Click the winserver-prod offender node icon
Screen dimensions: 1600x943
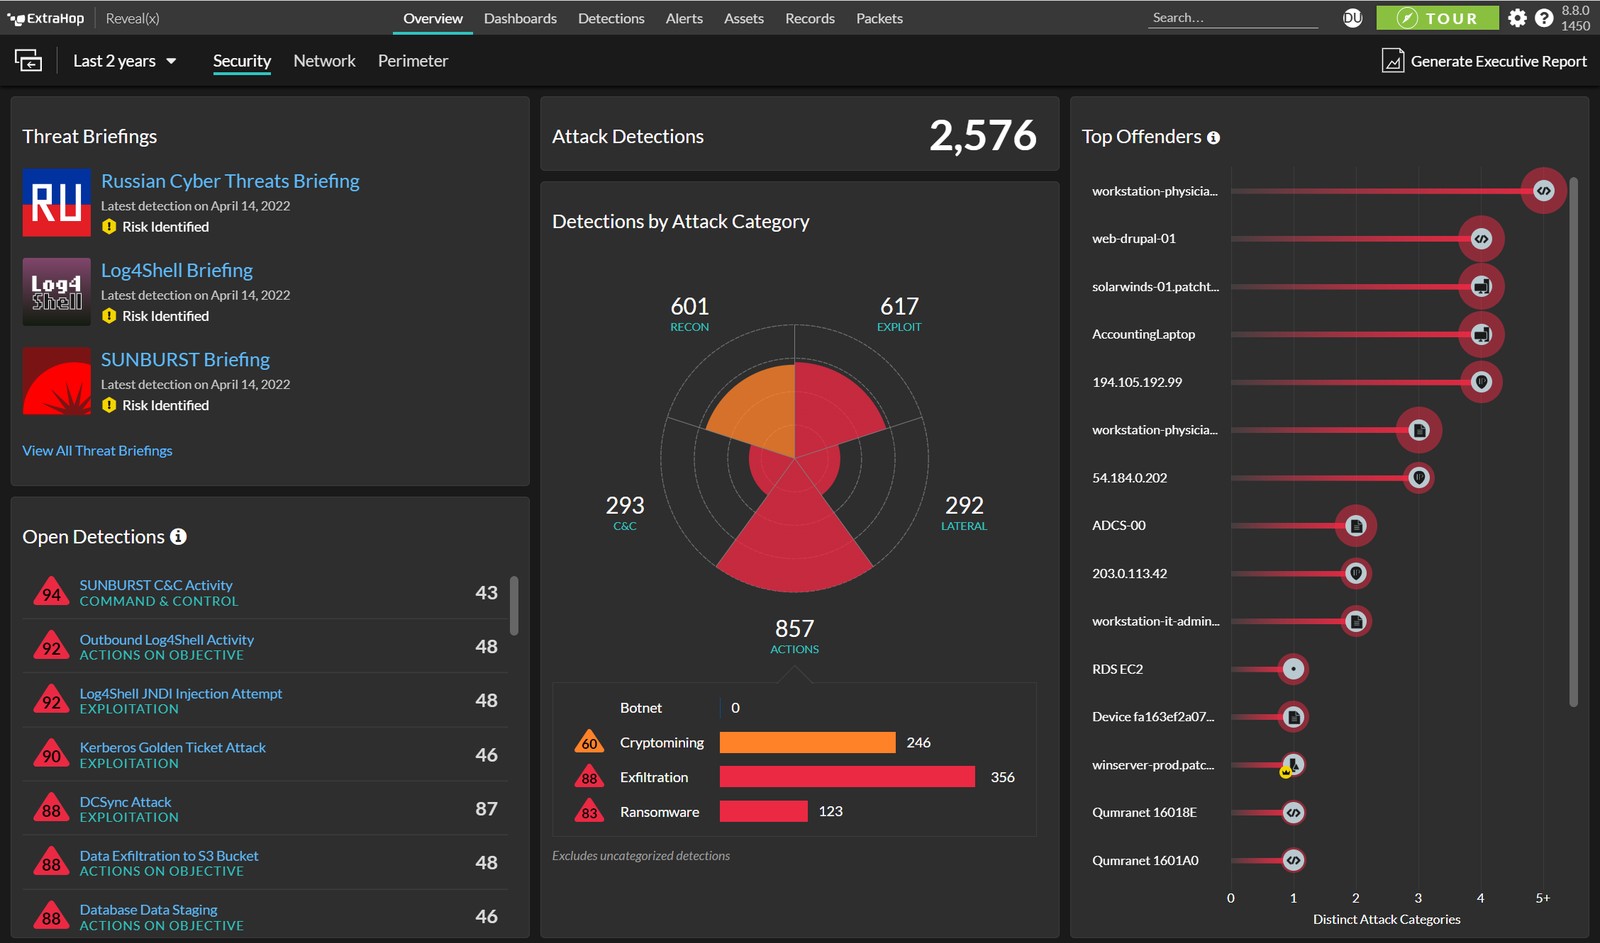click(x=1293, y=765)
